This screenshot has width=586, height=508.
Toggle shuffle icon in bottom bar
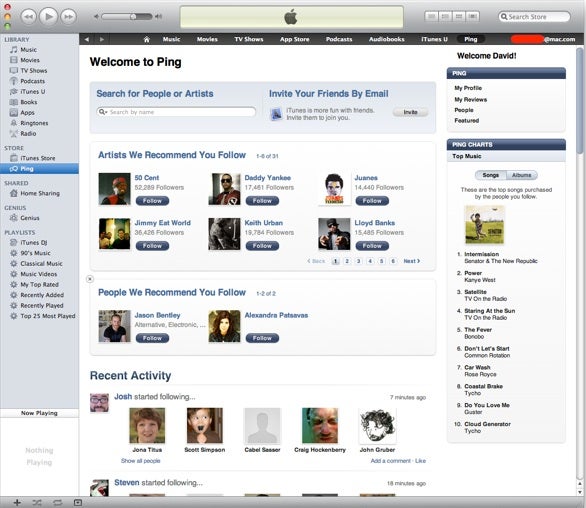coord(37,502)
